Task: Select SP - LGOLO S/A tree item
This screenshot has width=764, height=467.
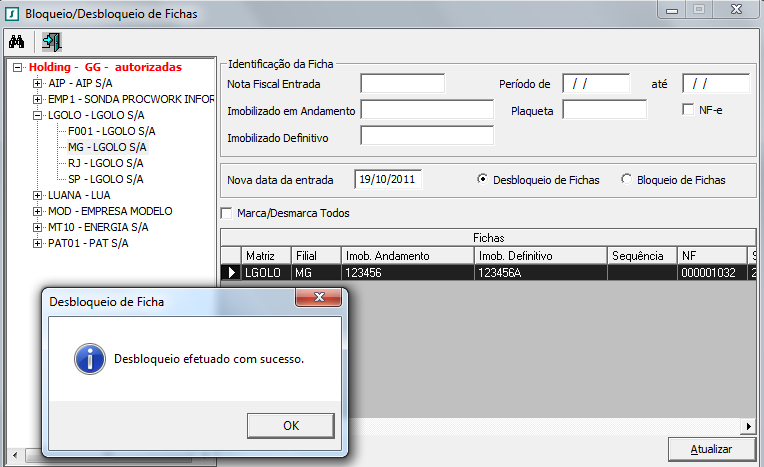Action: [106, 179]
